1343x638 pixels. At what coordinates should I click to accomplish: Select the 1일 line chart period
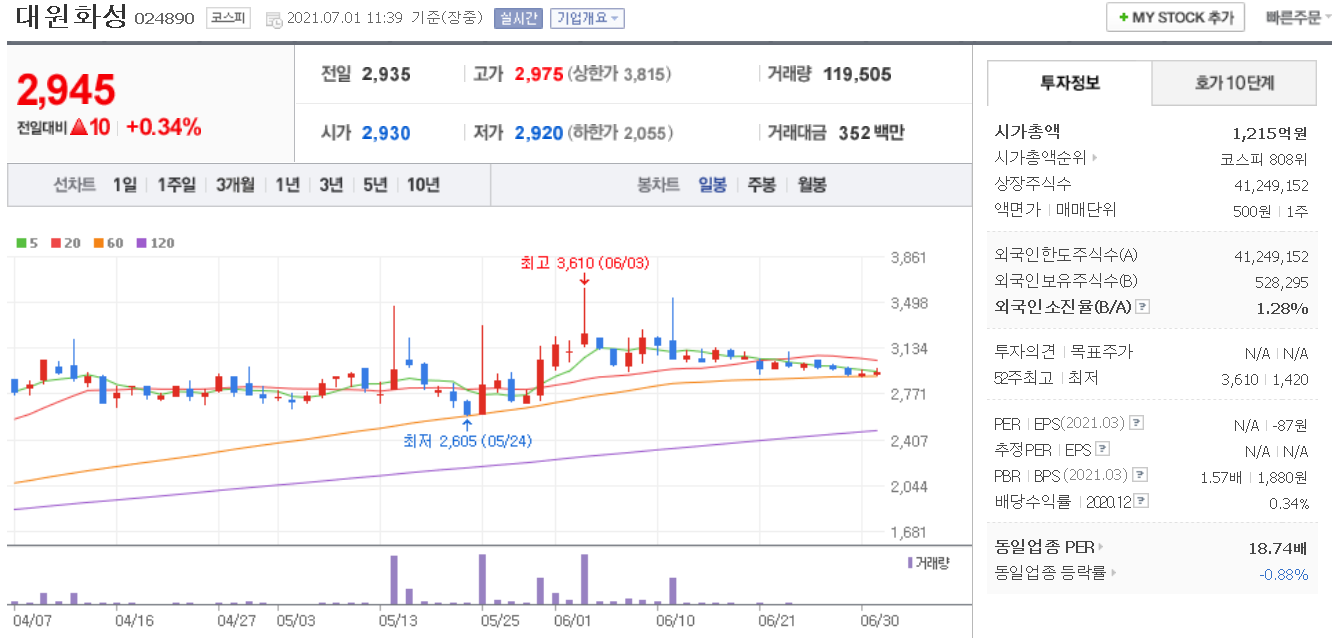pos(124,185)
